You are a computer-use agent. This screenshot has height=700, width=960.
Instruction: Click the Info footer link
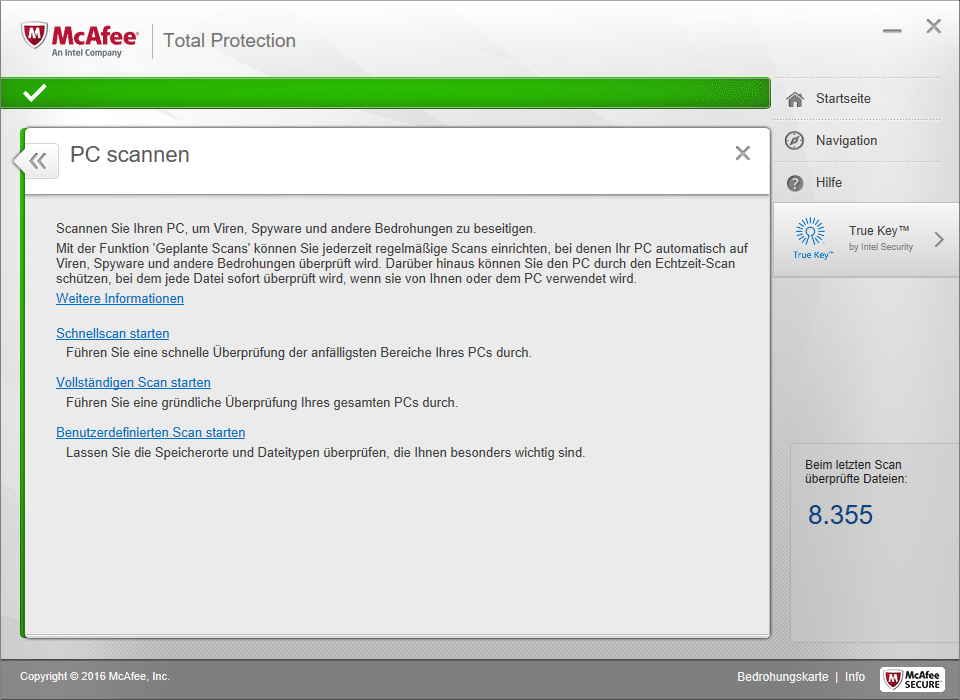855,677
